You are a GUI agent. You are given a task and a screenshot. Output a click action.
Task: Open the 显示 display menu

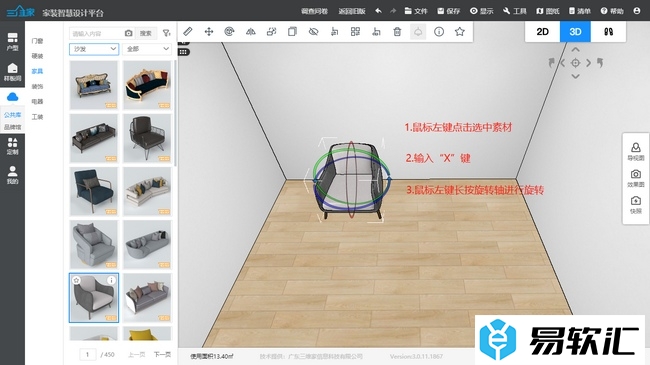(x=482, y=11)
